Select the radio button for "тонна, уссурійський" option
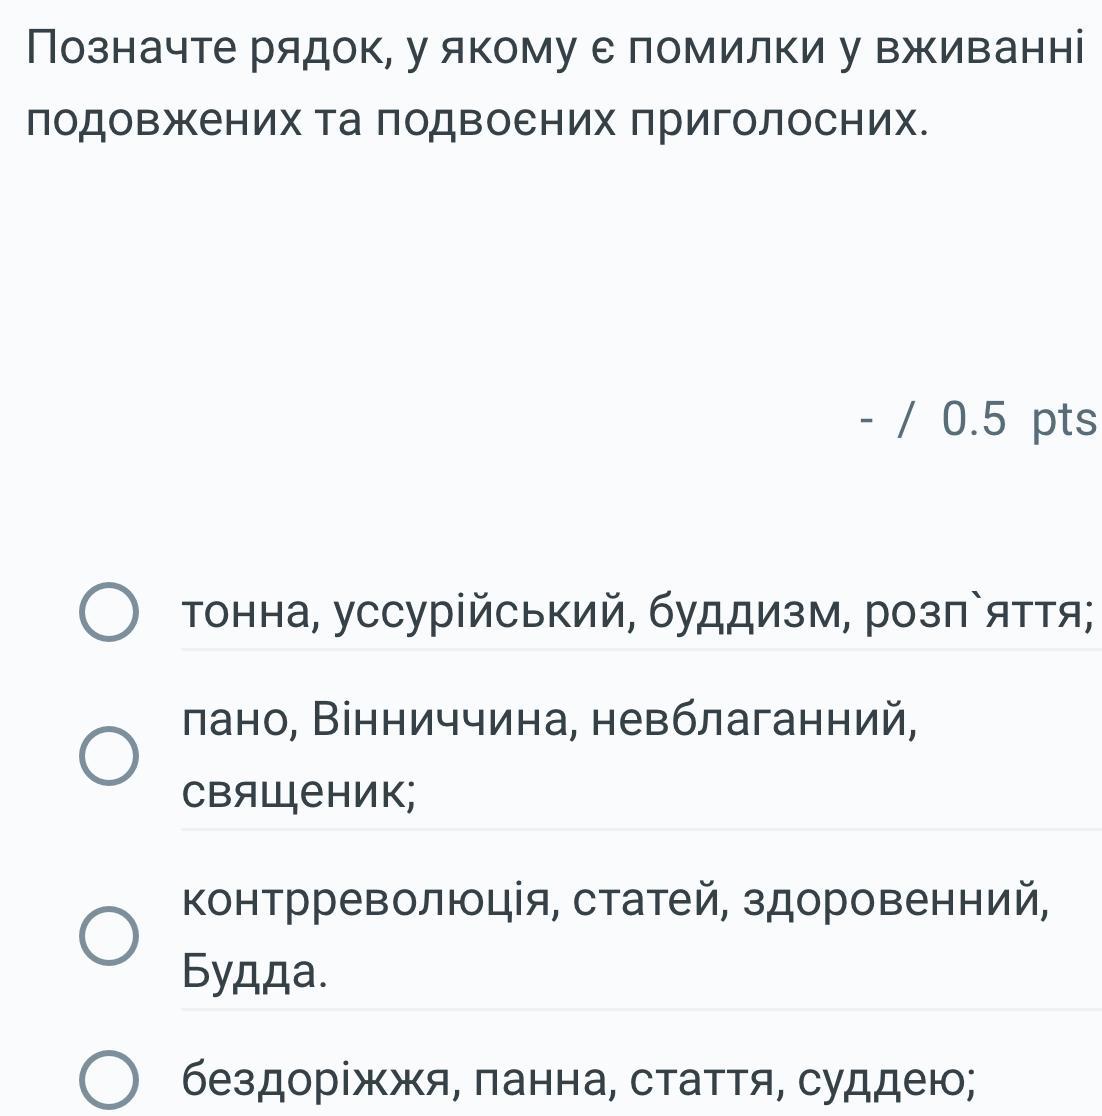This screenshot has height=1116, width=1102. click(x=109, y=612)
